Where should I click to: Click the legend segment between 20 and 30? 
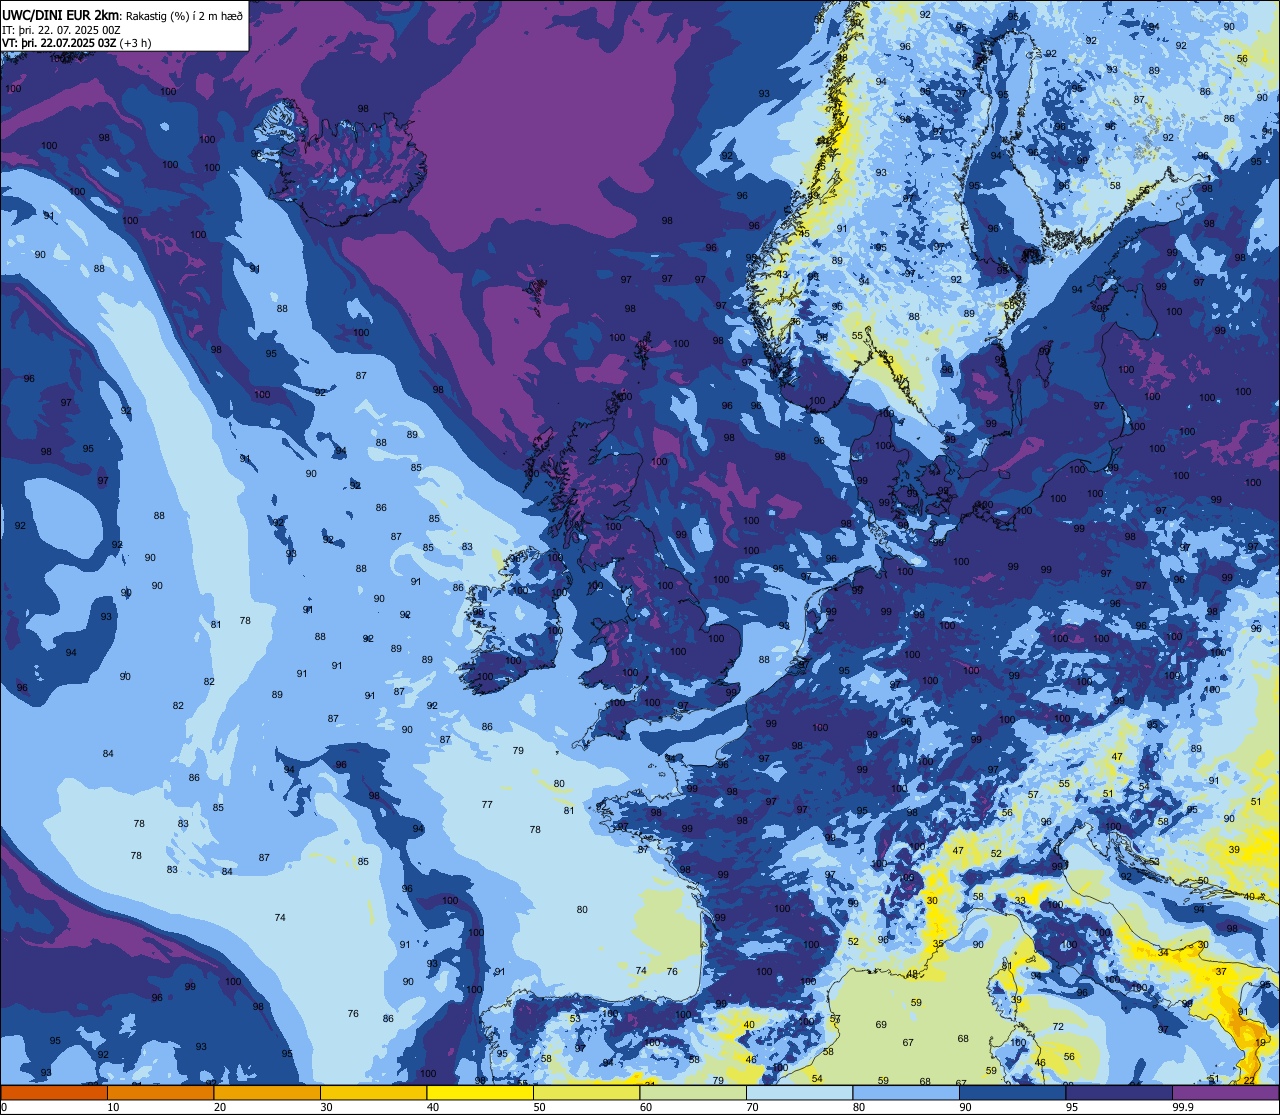(267, 1092)
